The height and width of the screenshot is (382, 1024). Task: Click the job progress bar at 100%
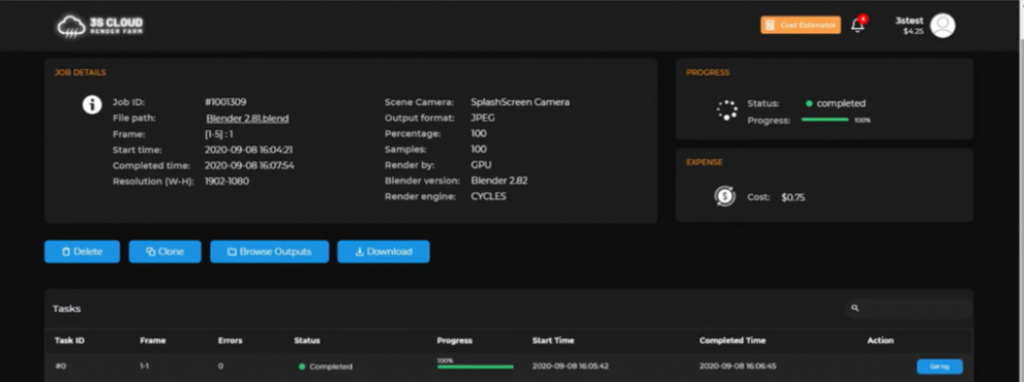pyautogui.click(x=825, y=120)
